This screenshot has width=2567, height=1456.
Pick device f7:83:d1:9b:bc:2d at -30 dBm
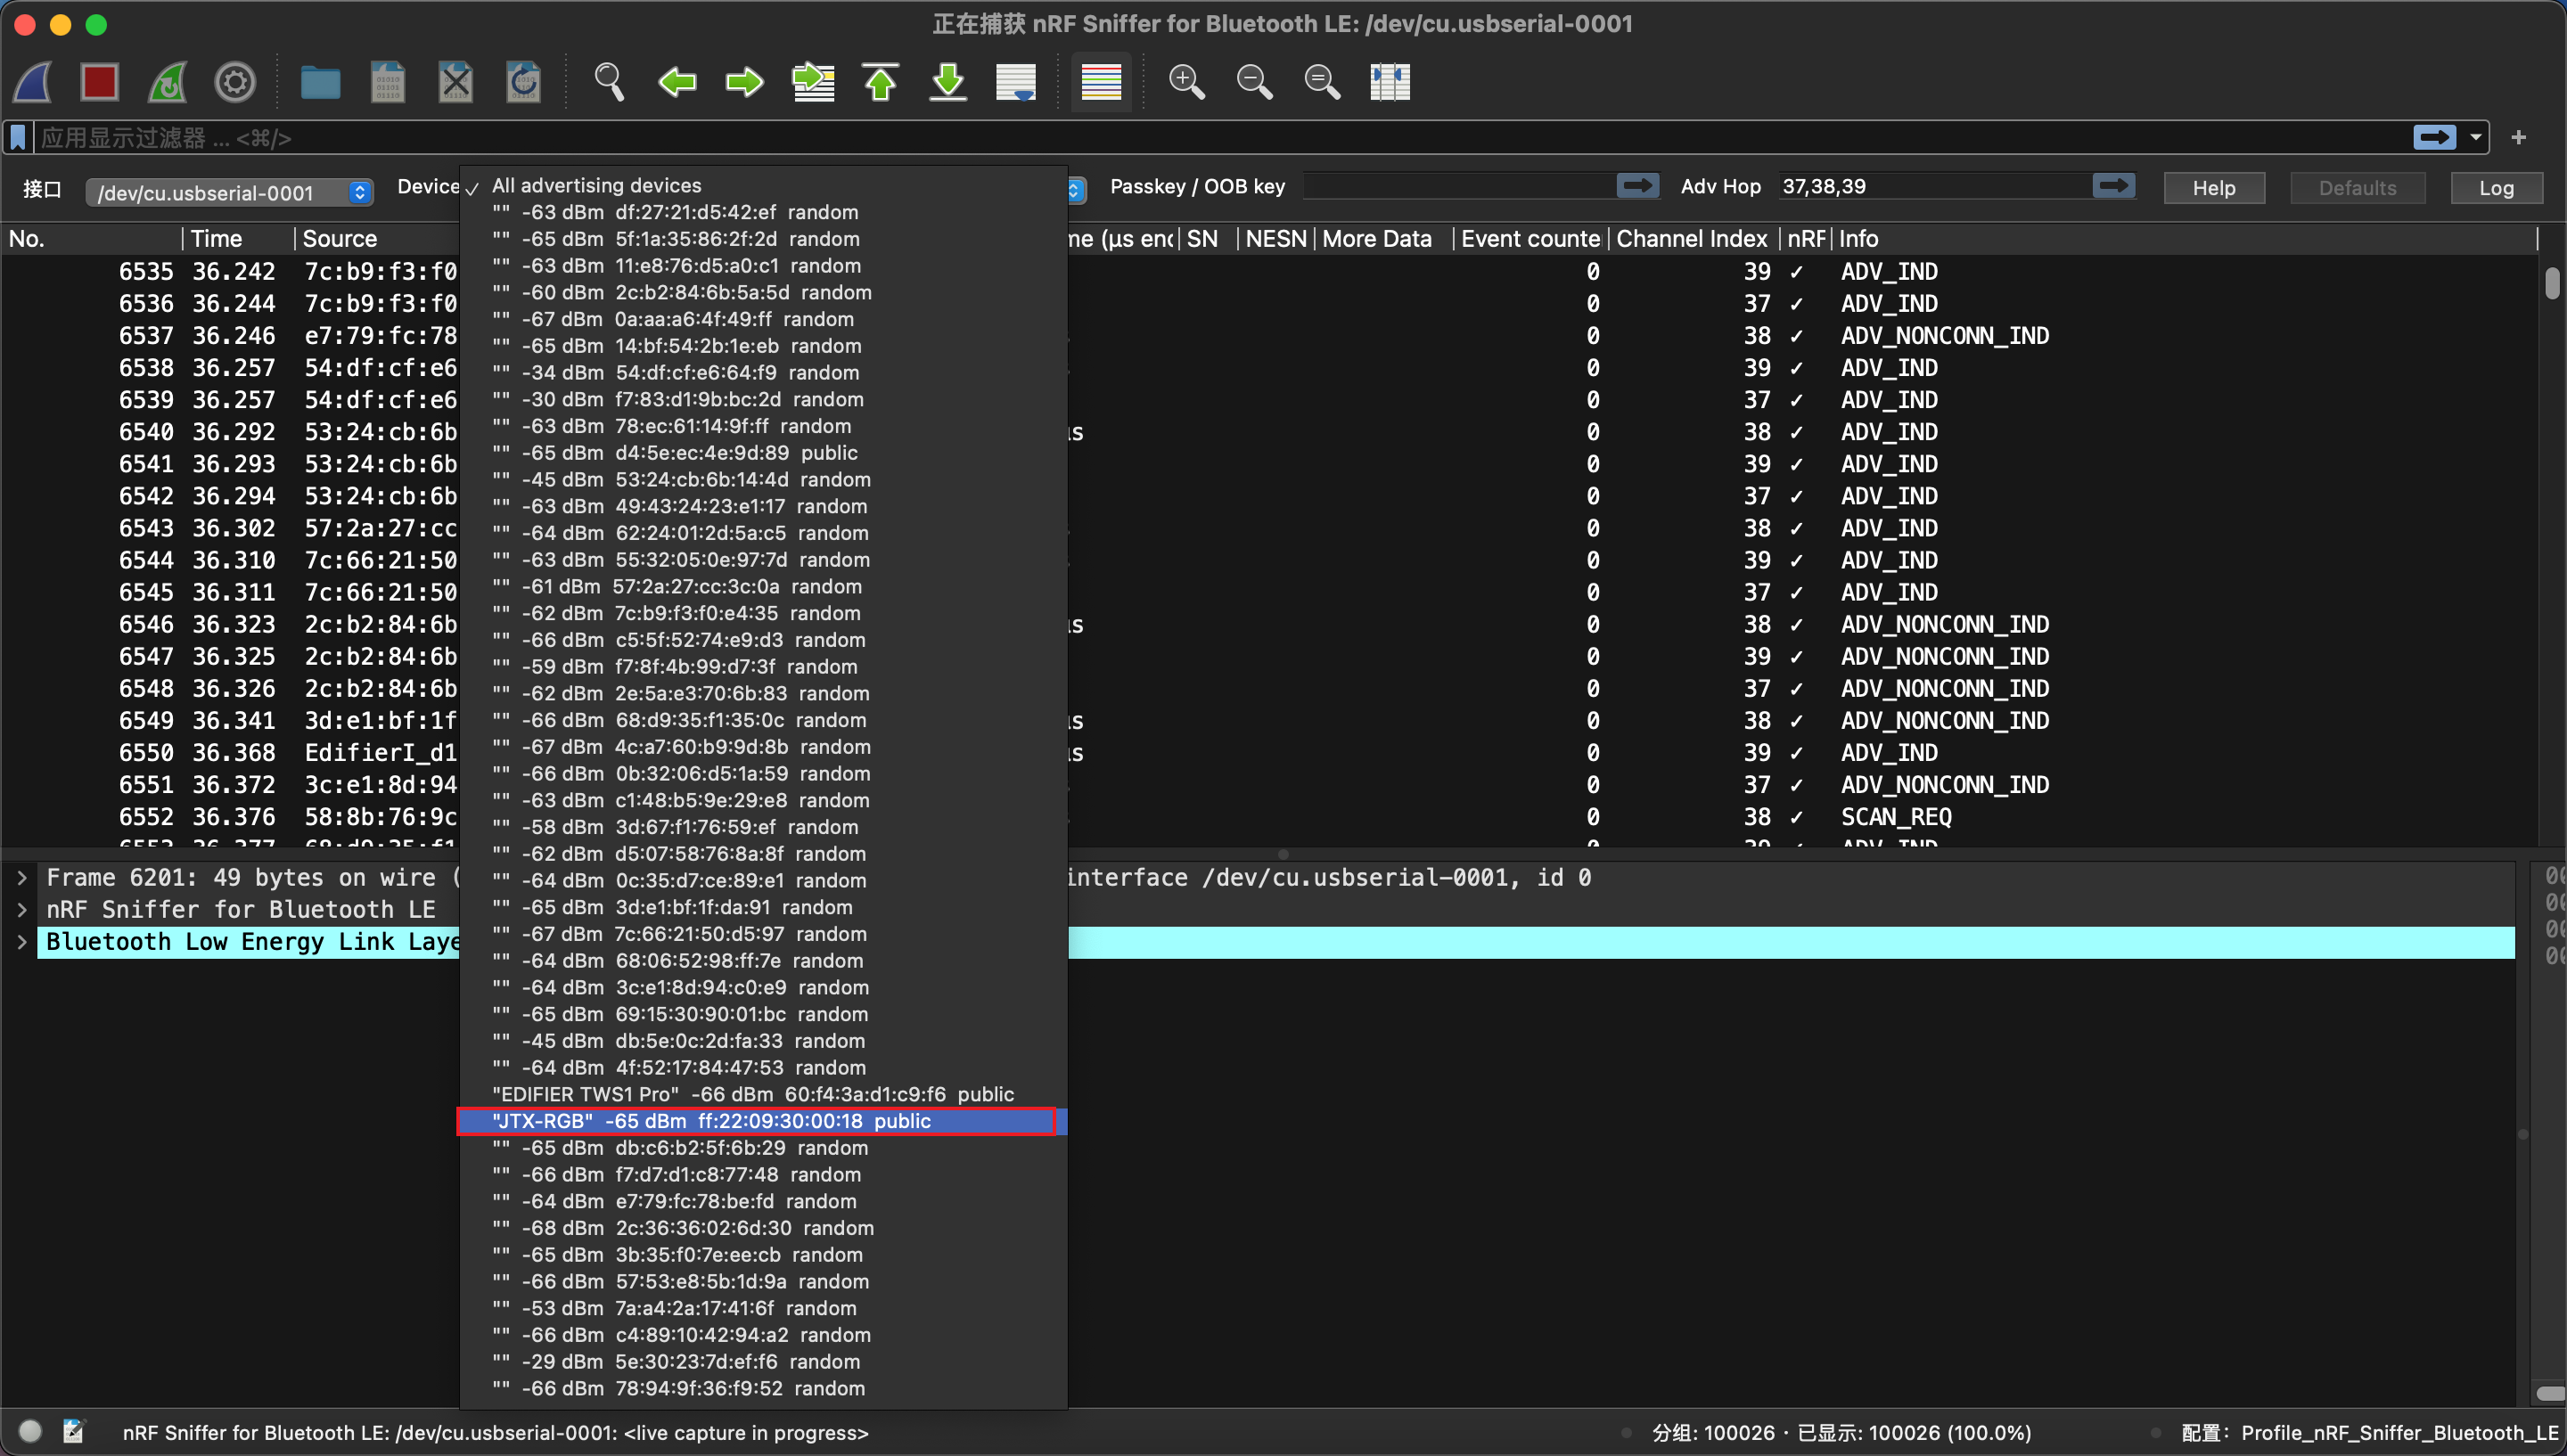pos(763,399)
